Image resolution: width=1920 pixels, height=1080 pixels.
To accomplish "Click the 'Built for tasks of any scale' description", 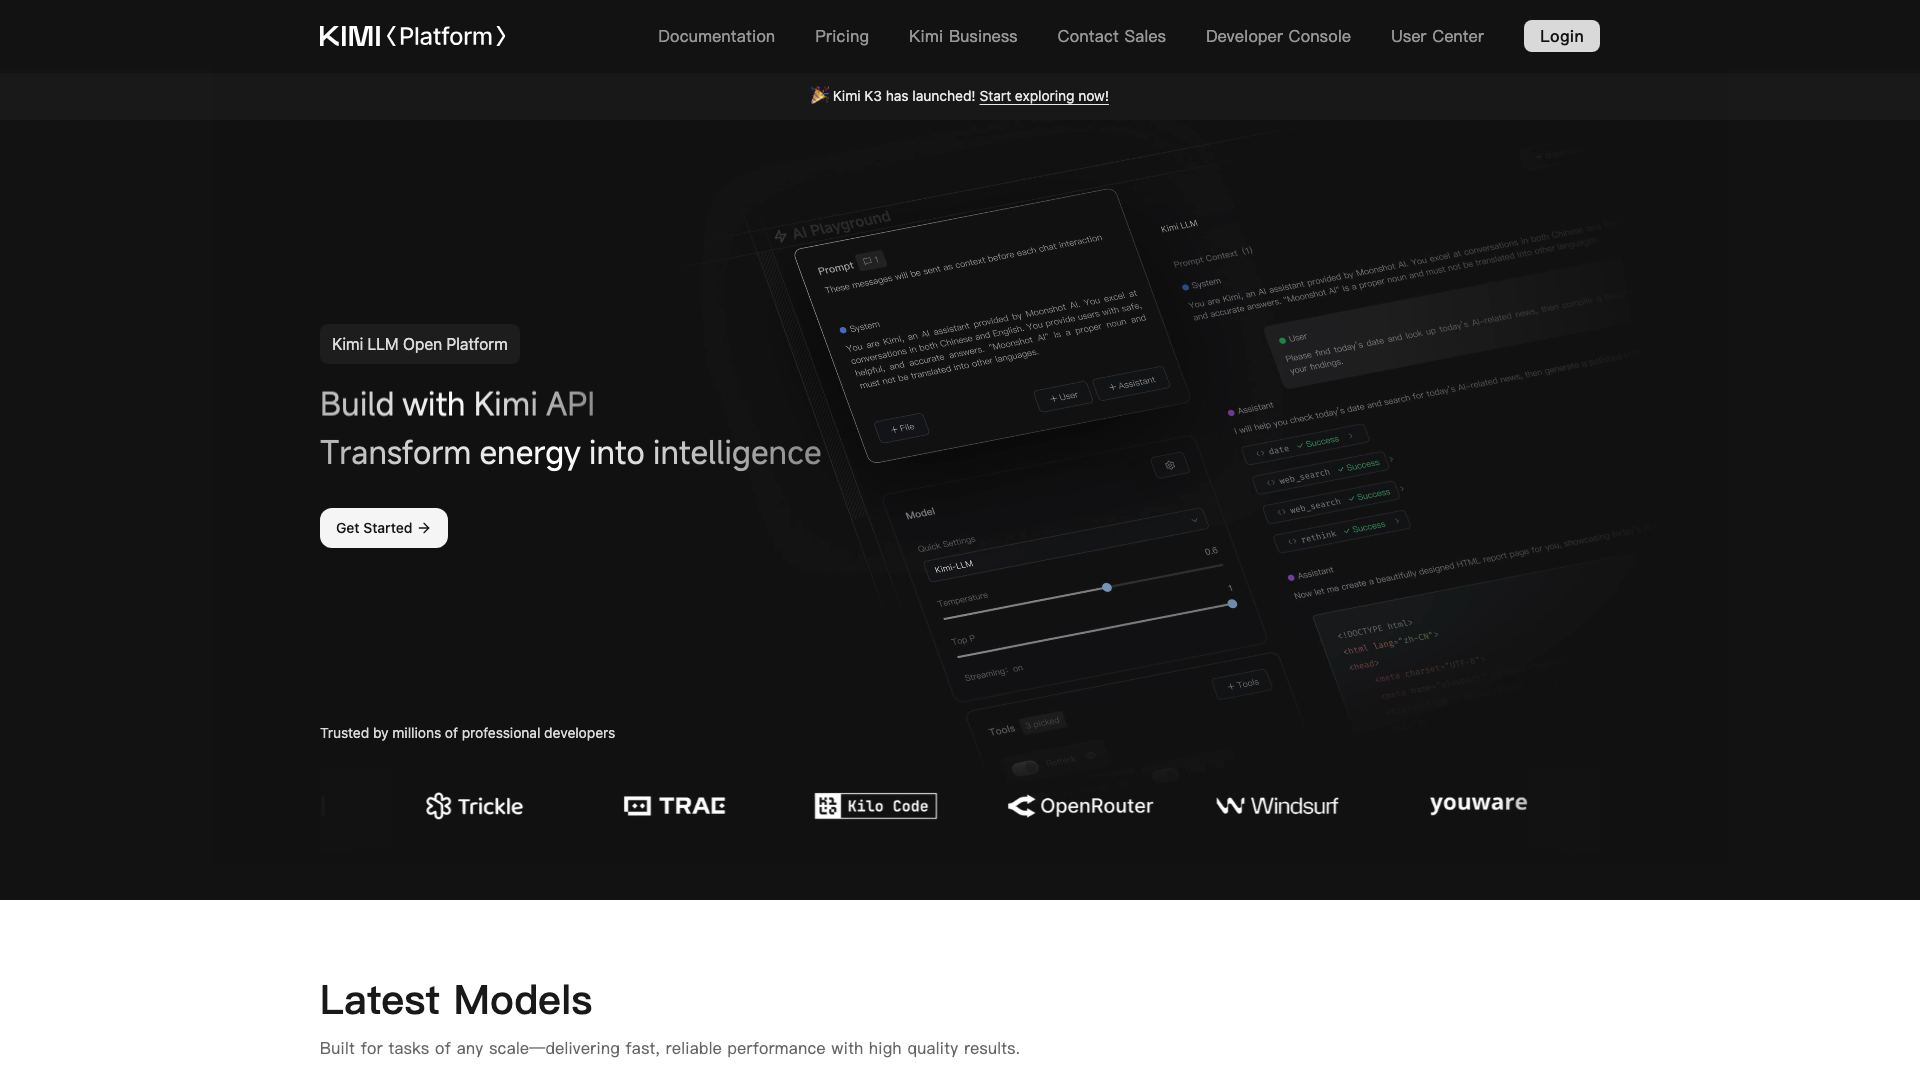I will click(669, 1048).
